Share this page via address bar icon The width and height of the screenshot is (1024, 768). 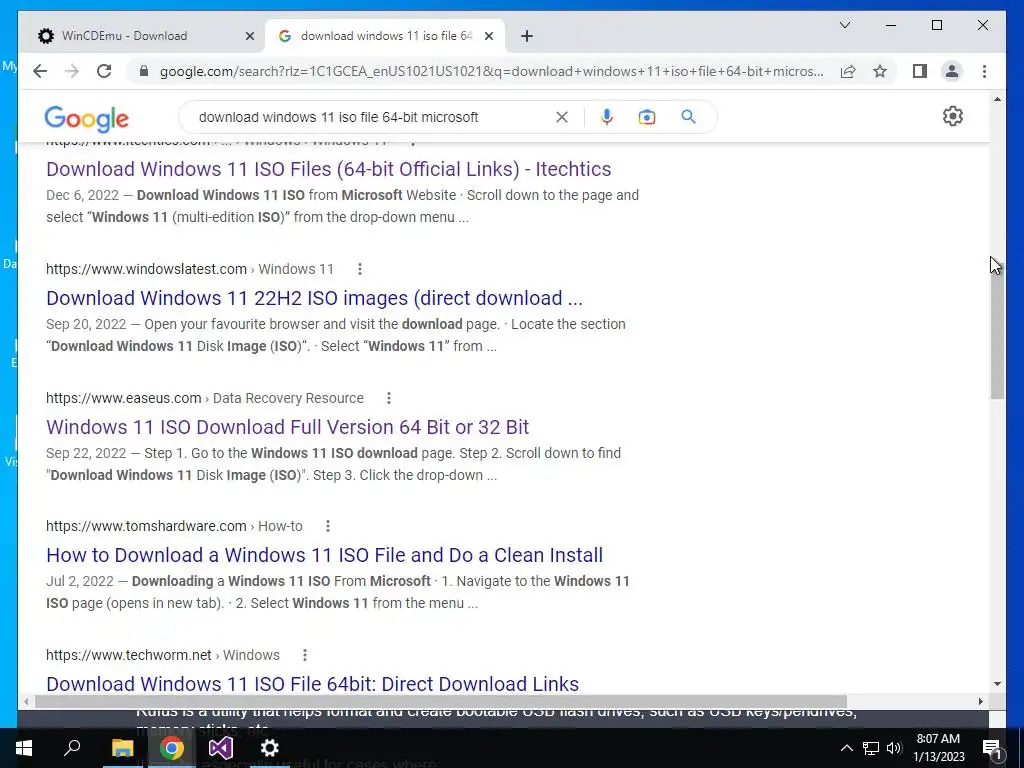848,71
